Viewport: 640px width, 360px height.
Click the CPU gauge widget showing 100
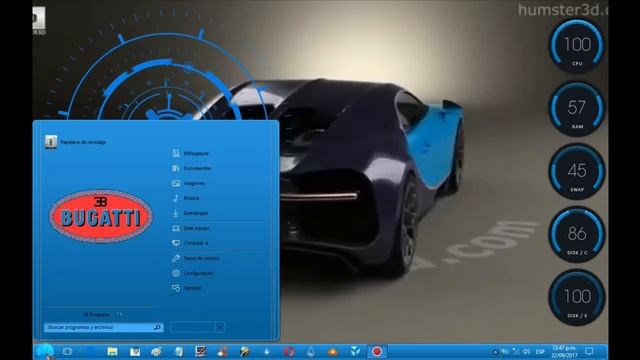point(577,46)
